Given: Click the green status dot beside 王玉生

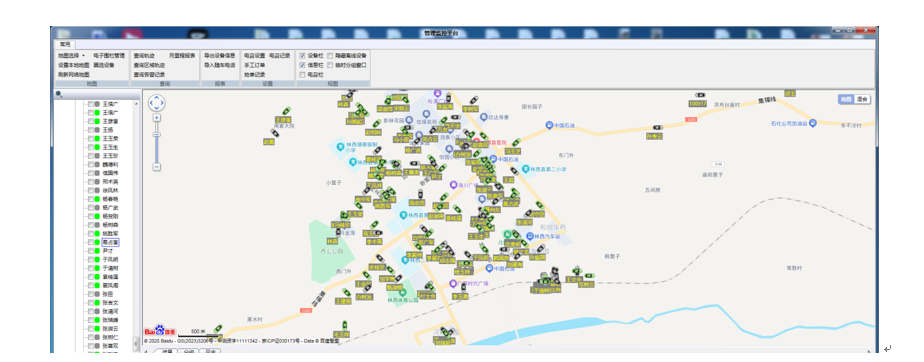Looking at the screenshot, I should tap(97, 147).
